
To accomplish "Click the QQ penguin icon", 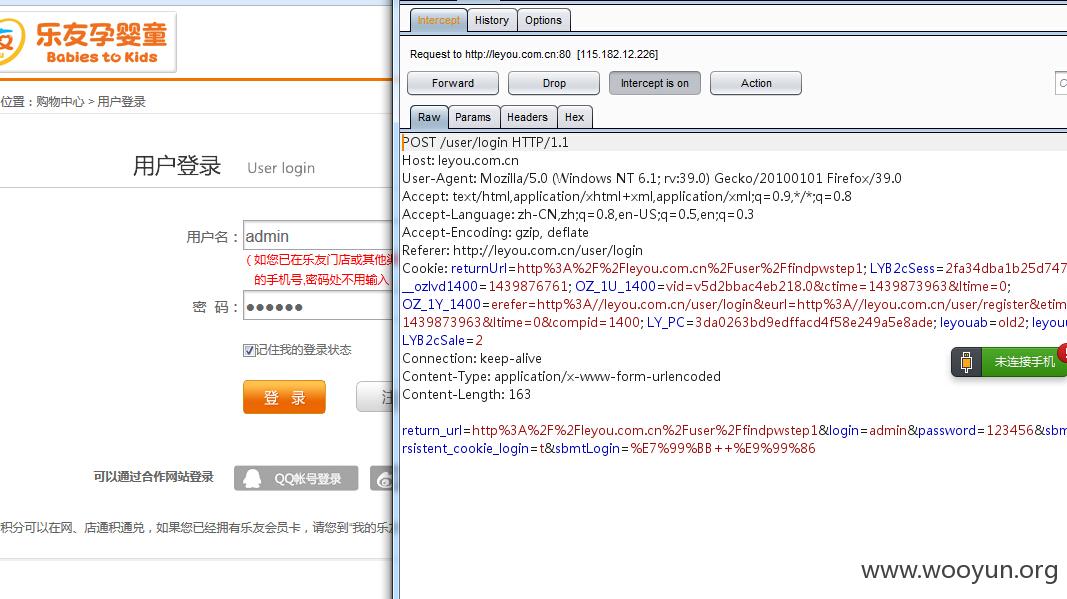I will coord(252,479).
